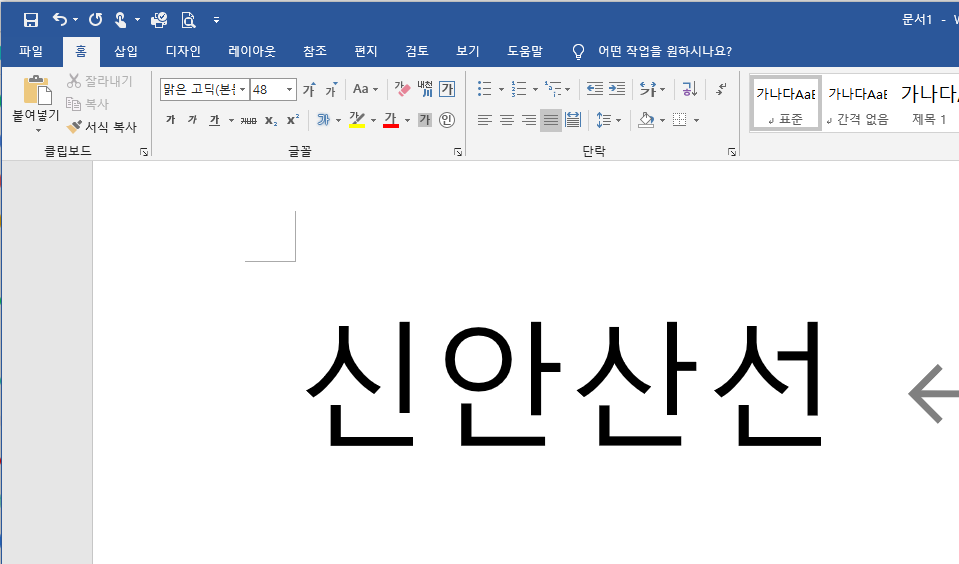
Task: Open the 클립보드 pane launcher
Action: (x=144, y=152)
